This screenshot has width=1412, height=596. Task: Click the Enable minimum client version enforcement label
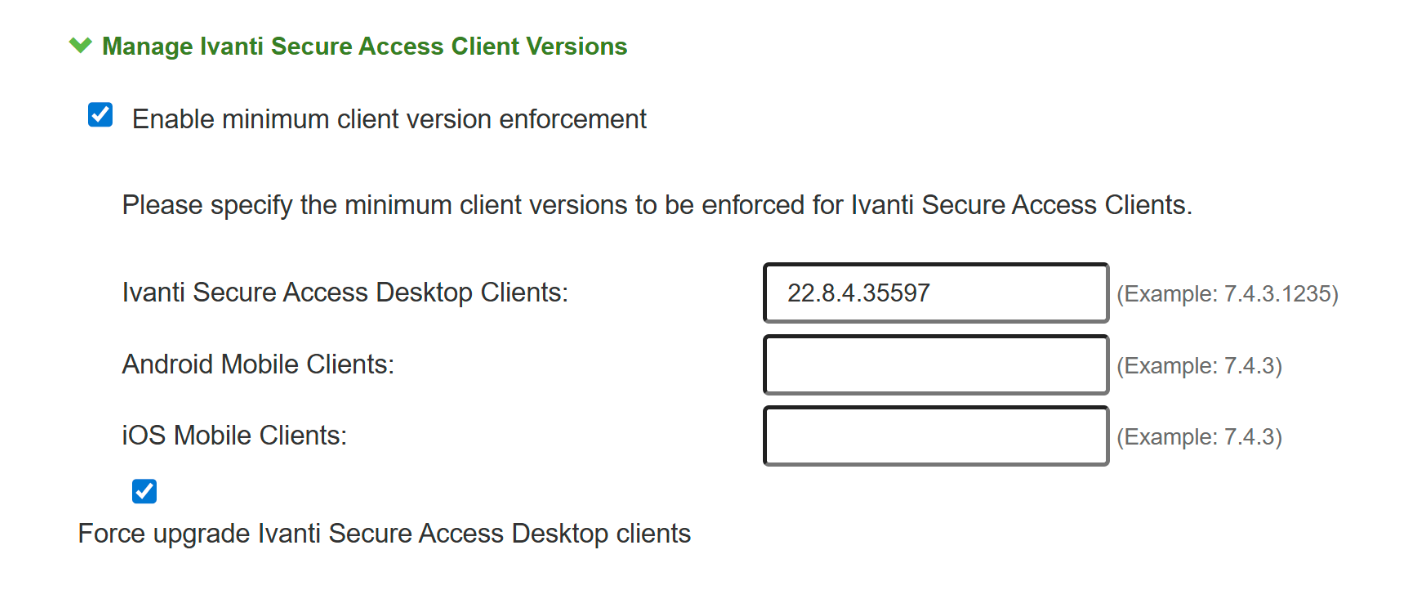coord(389,119)
